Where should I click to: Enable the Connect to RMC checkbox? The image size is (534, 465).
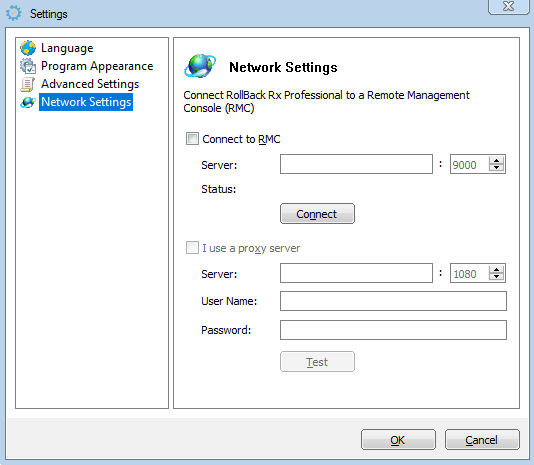pyautogui.click(x=192, y=139)
